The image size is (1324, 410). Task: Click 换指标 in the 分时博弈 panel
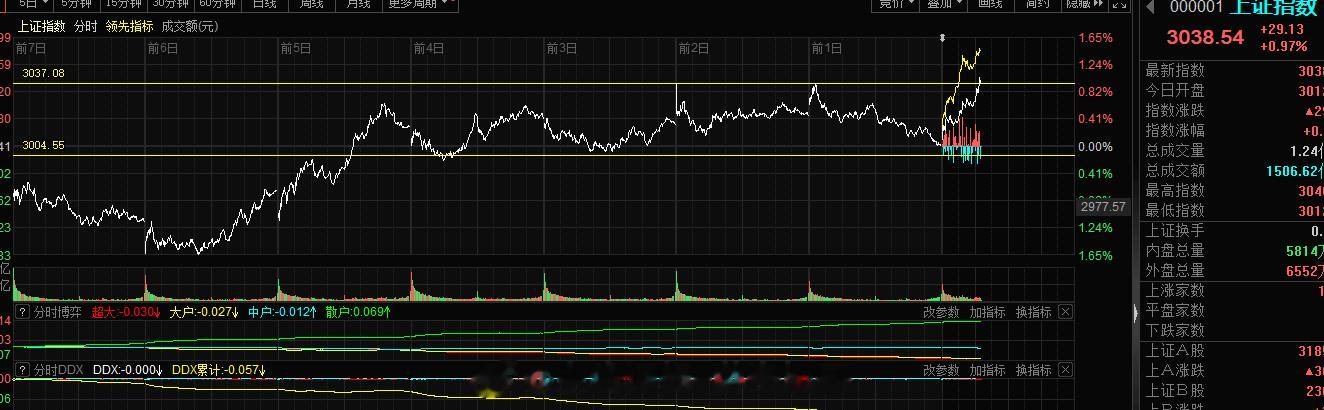[x=1034, y=312]
